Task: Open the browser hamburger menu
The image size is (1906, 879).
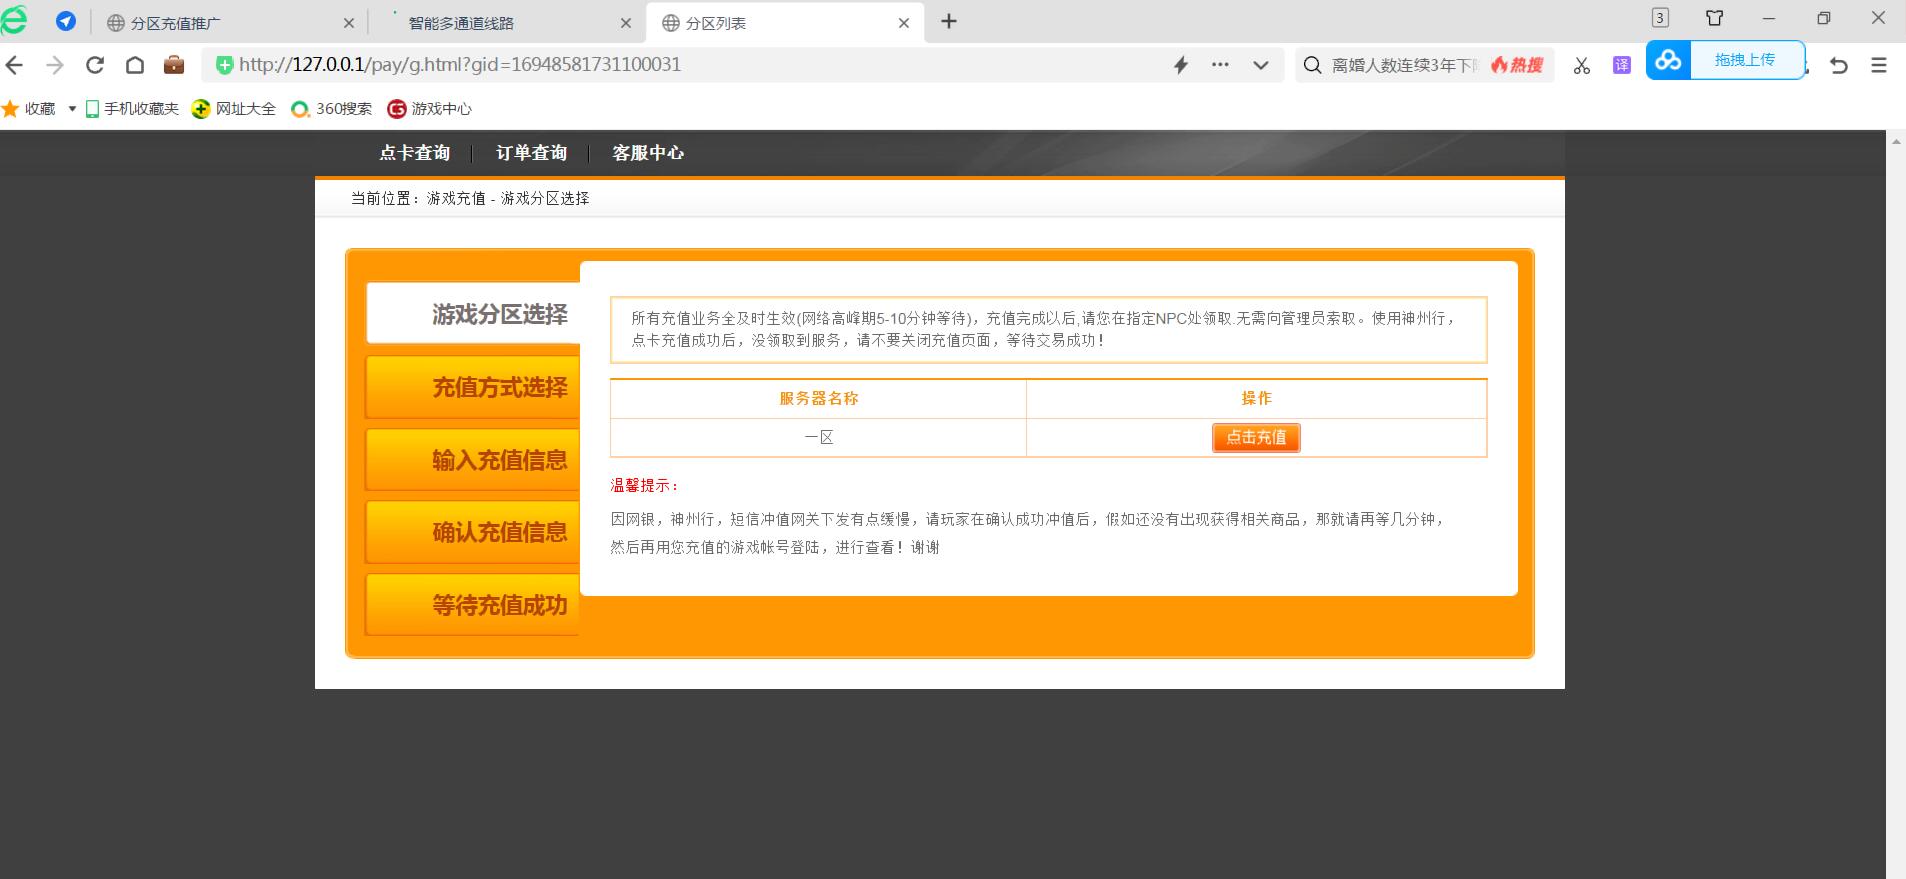Action: [1879, 65]
